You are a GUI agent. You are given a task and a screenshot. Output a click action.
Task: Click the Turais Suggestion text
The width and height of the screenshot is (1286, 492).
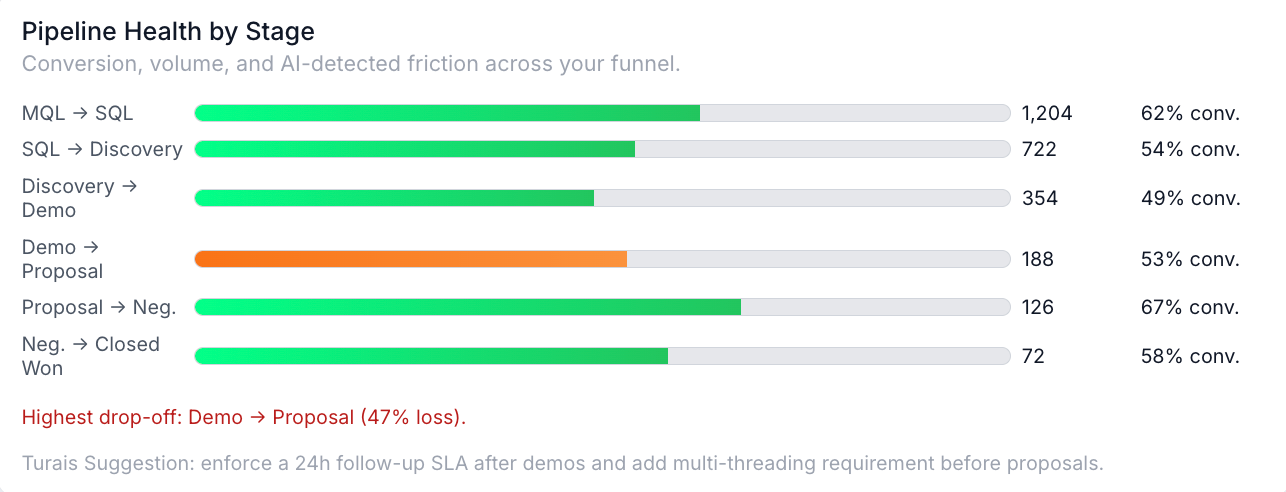[x=562, y=463]
